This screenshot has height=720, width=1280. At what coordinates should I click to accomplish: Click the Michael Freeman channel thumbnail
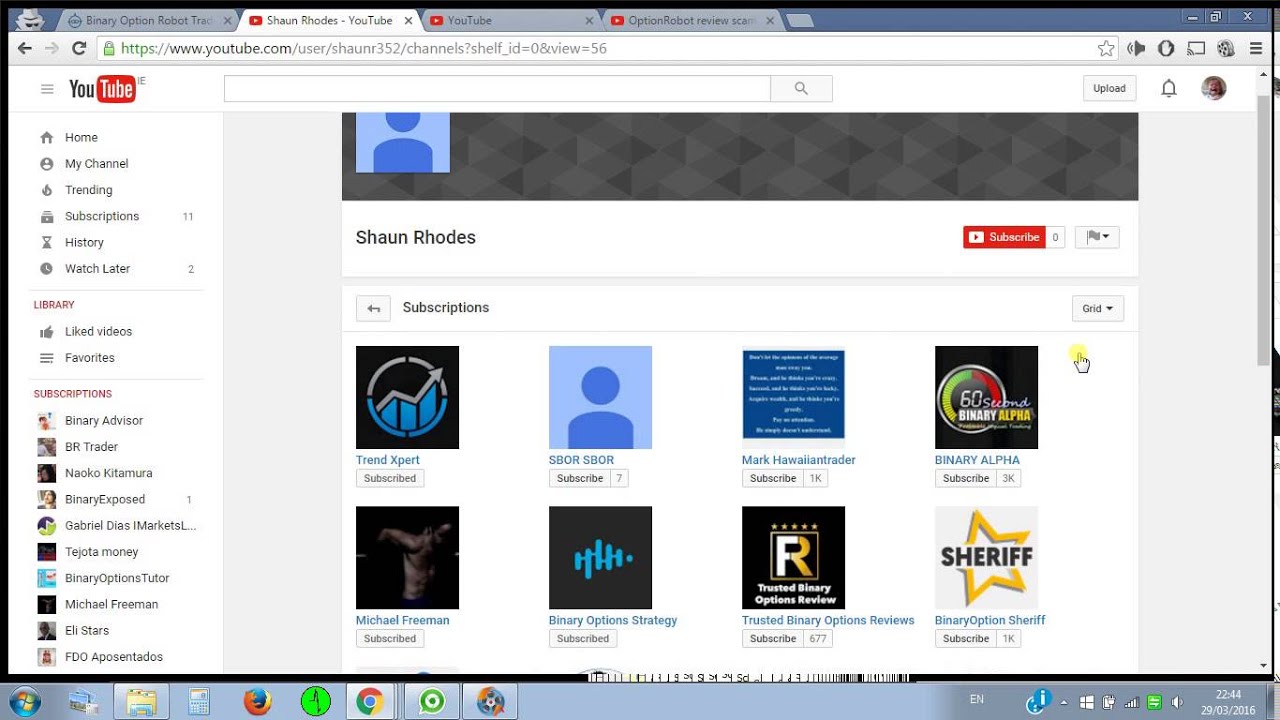[x=407, y=557]
